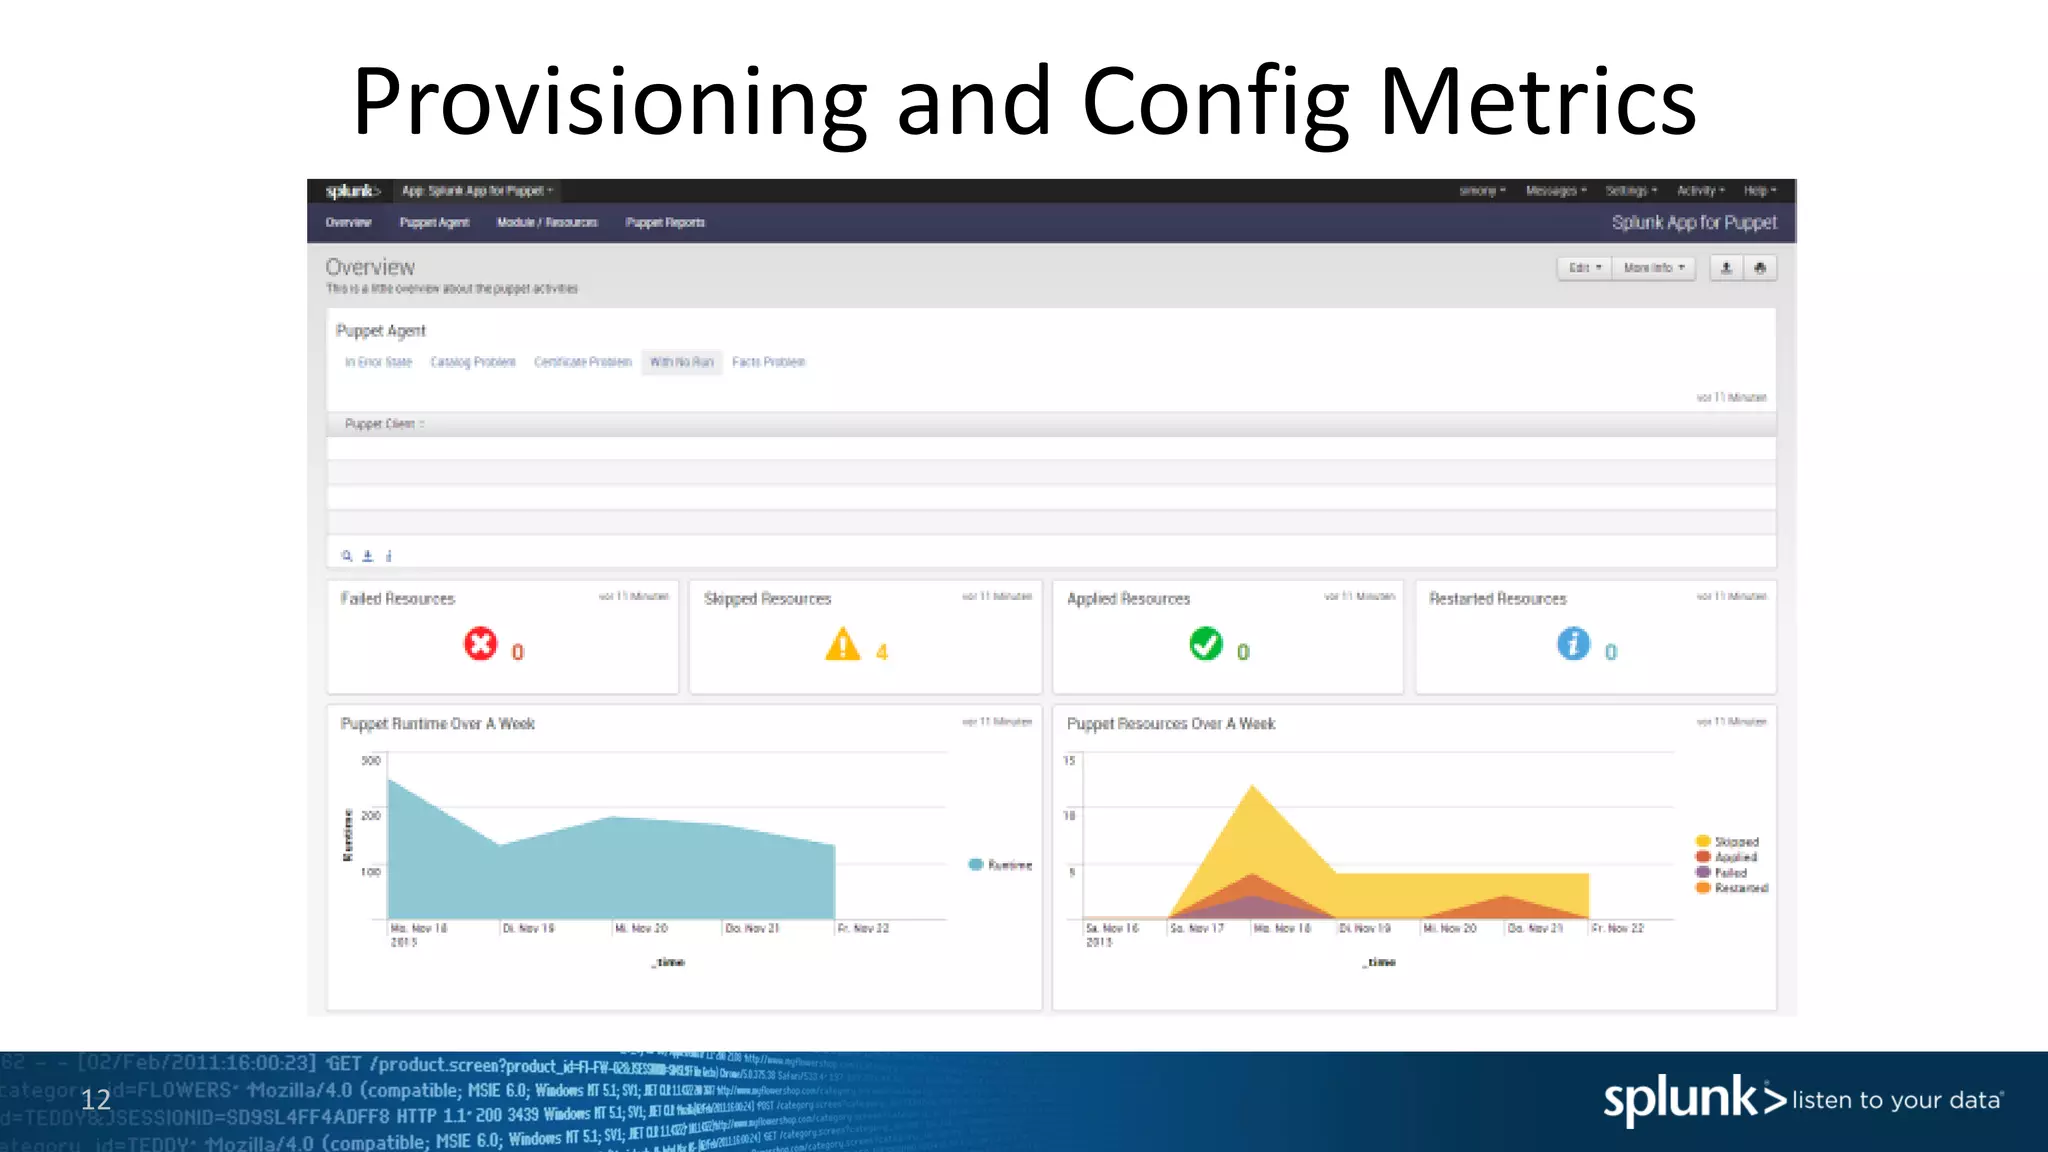Viewport: 2048px width, 1152px height.
Task: Click the Skipped Resources count 4
Action: tap(882, 652)
